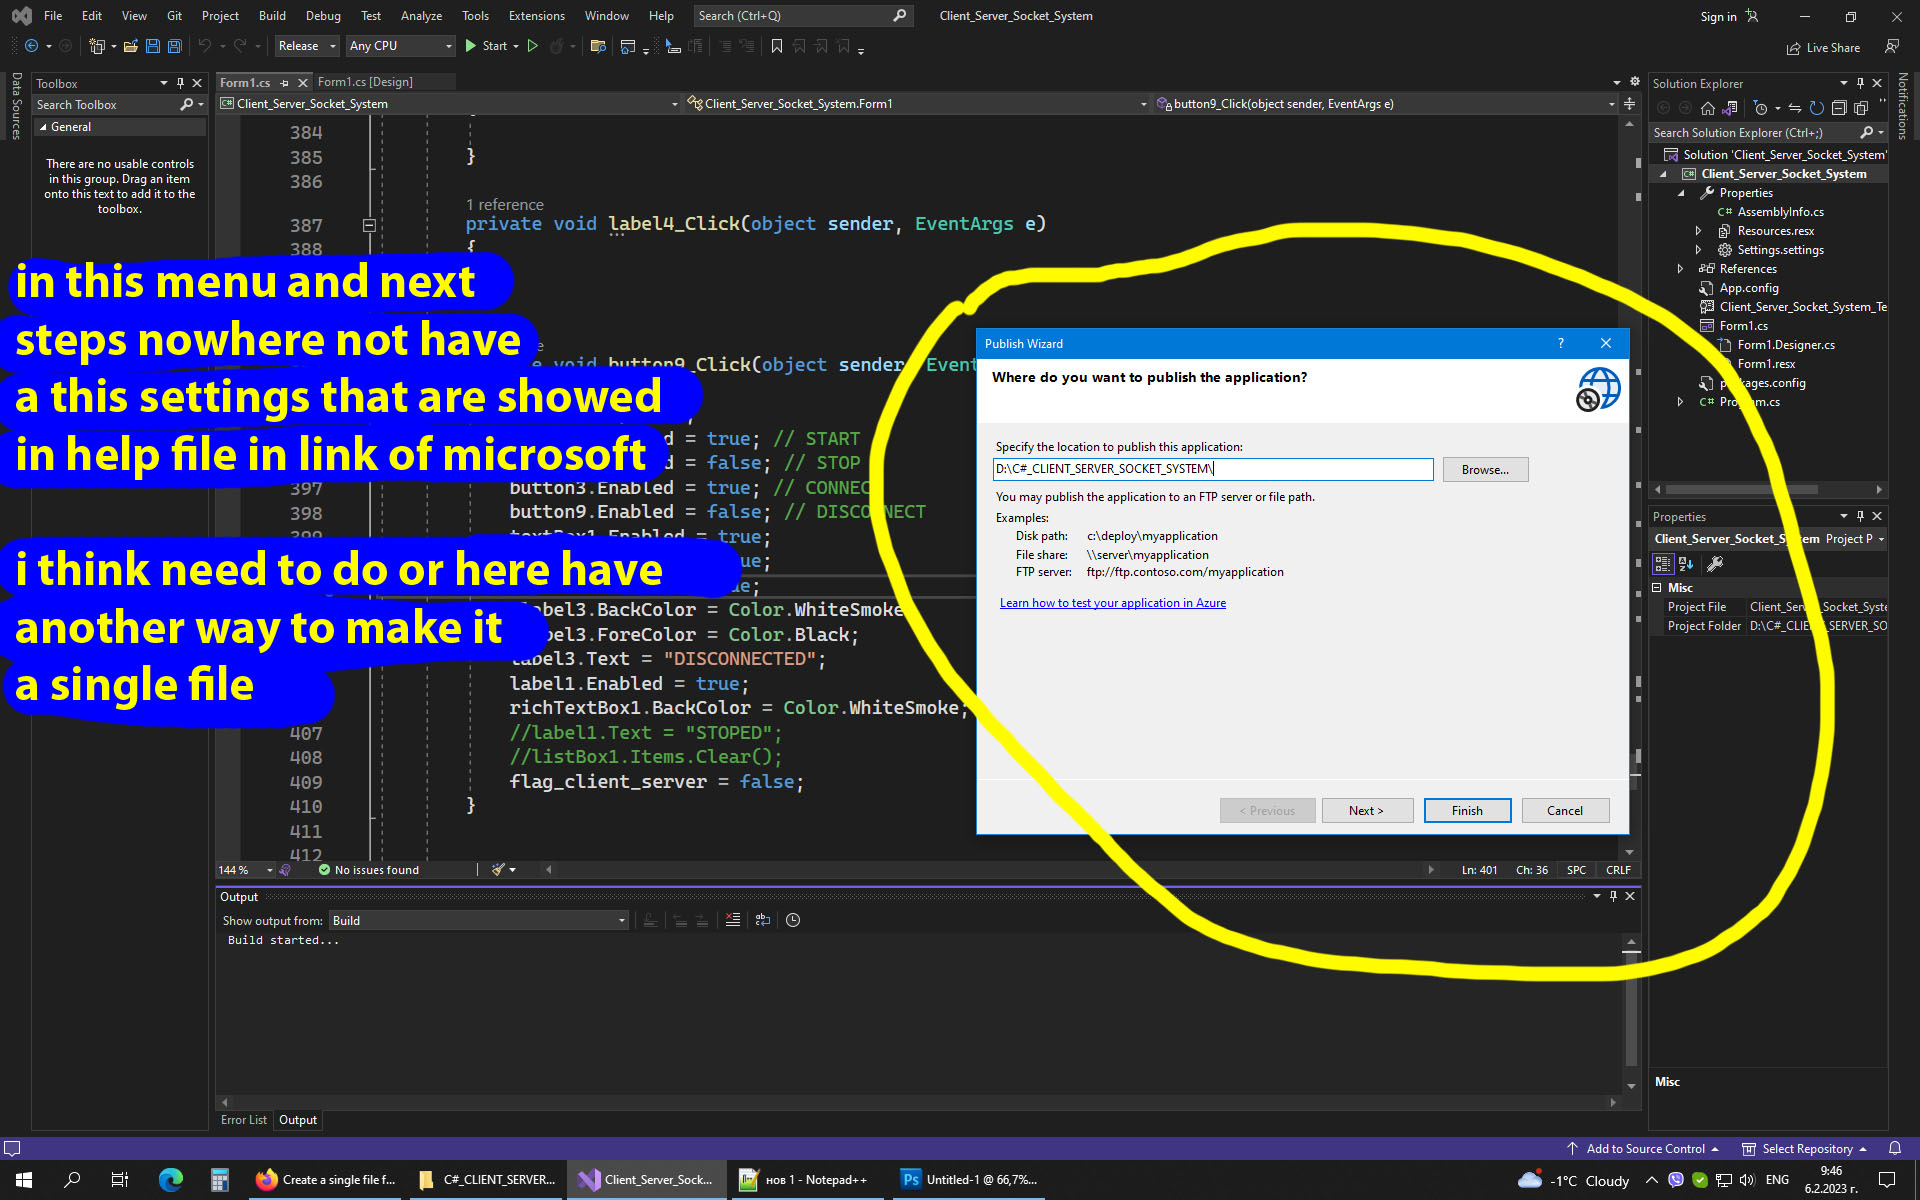The height and width of the screenshot is (1200, 1920).
Task: Open Property Pages wrench icon in Properties
Action: click(1715, 564)
